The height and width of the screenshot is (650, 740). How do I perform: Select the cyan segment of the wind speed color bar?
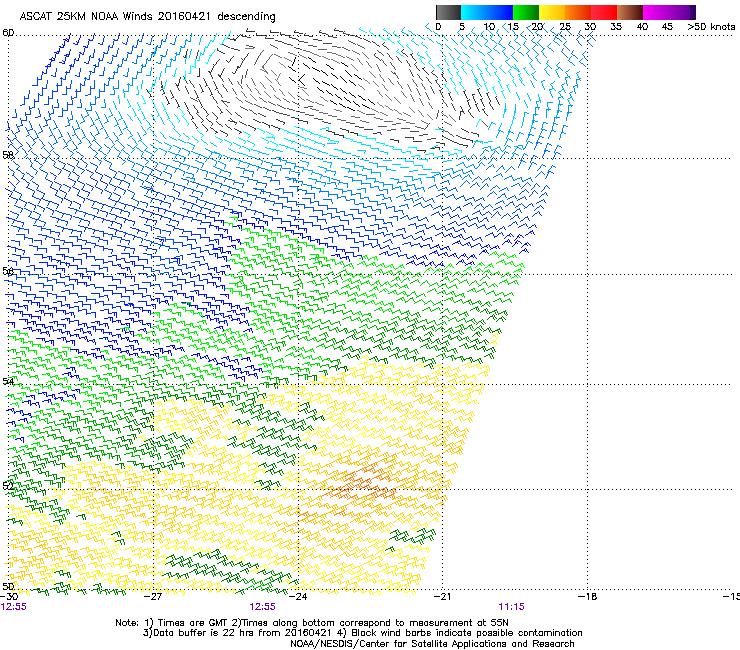[x=474, y=12]
